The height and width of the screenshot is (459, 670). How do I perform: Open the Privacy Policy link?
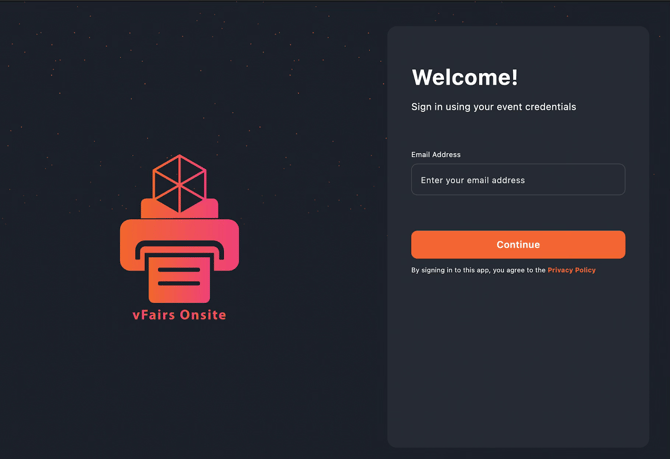click(x=571, y=270)
